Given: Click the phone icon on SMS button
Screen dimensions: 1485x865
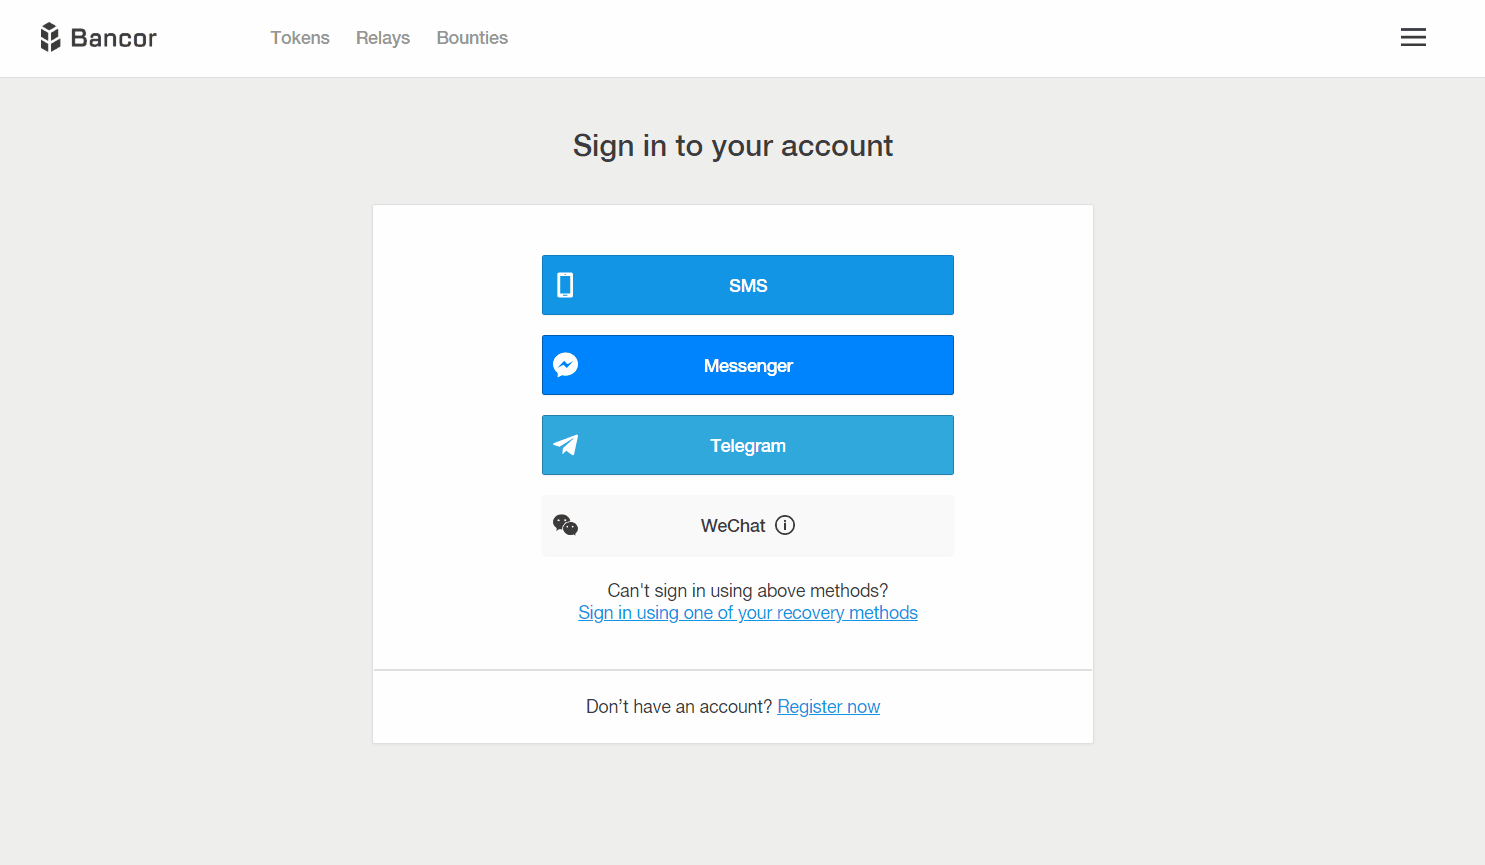Looking at the screenshot, I should click(565, 285).
